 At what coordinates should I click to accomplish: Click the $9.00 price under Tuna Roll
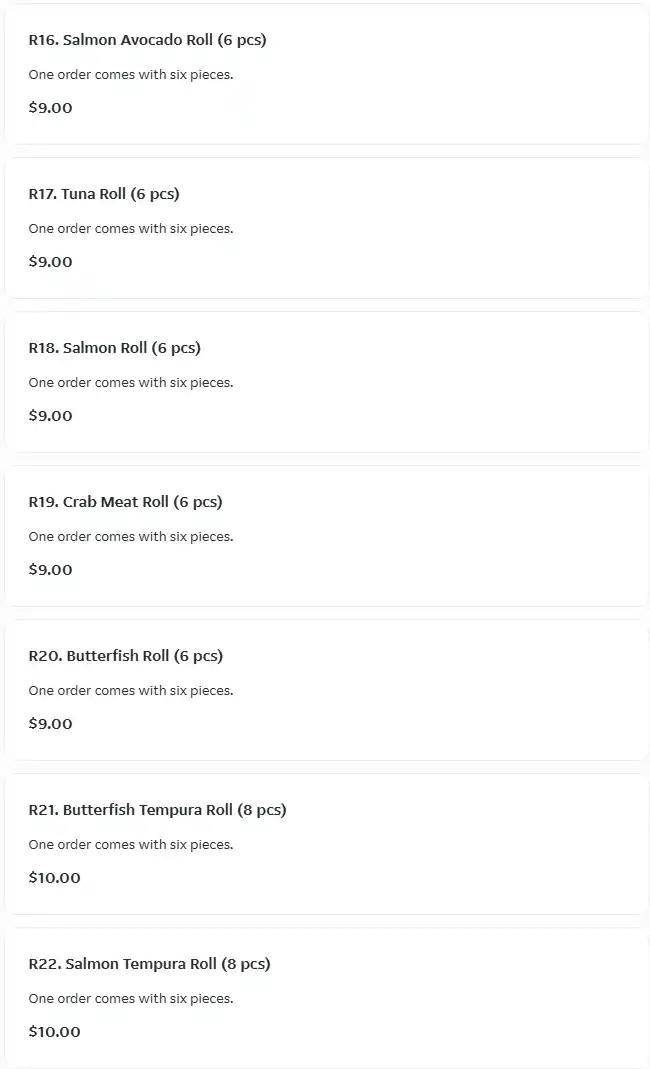50,262
